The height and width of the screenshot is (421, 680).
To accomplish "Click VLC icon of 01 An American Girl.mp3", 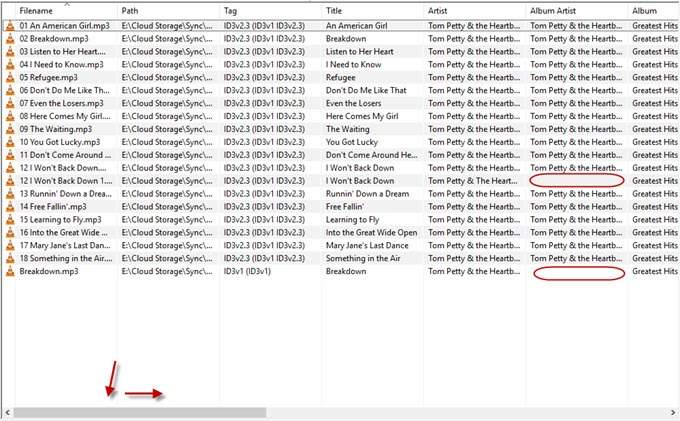I will [x=10, y=26].
